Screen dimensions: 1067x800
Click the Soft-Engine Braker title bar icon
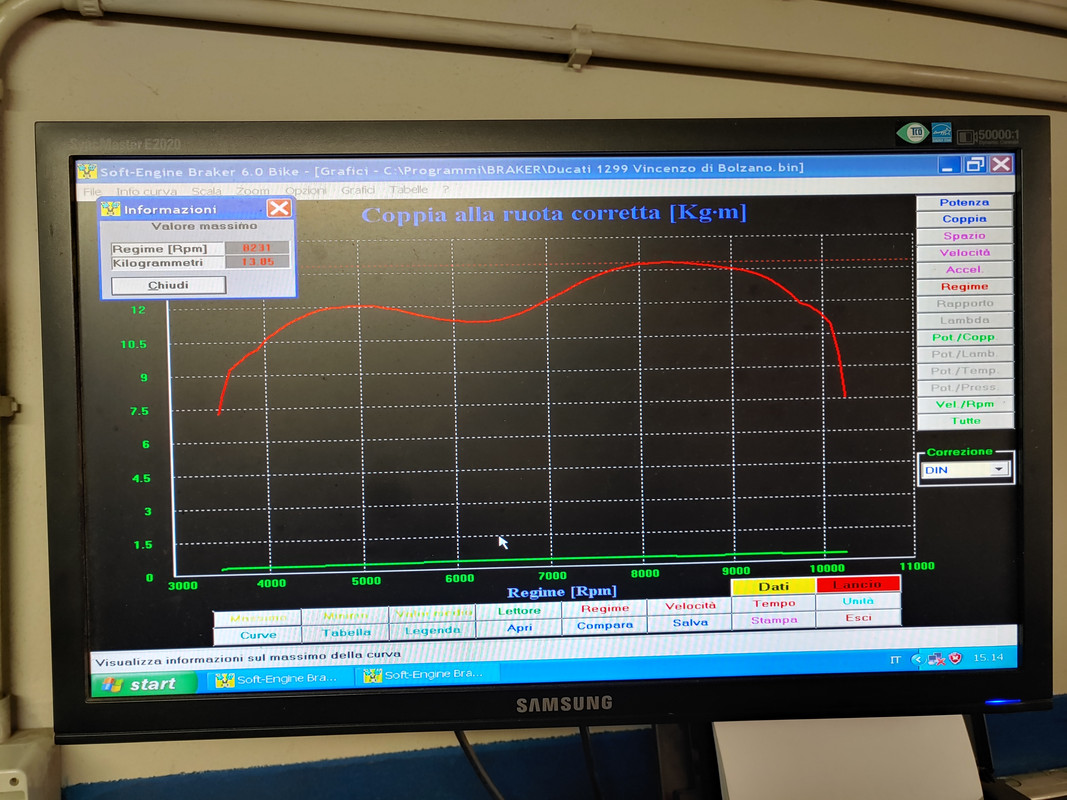[x=86, y=171]
